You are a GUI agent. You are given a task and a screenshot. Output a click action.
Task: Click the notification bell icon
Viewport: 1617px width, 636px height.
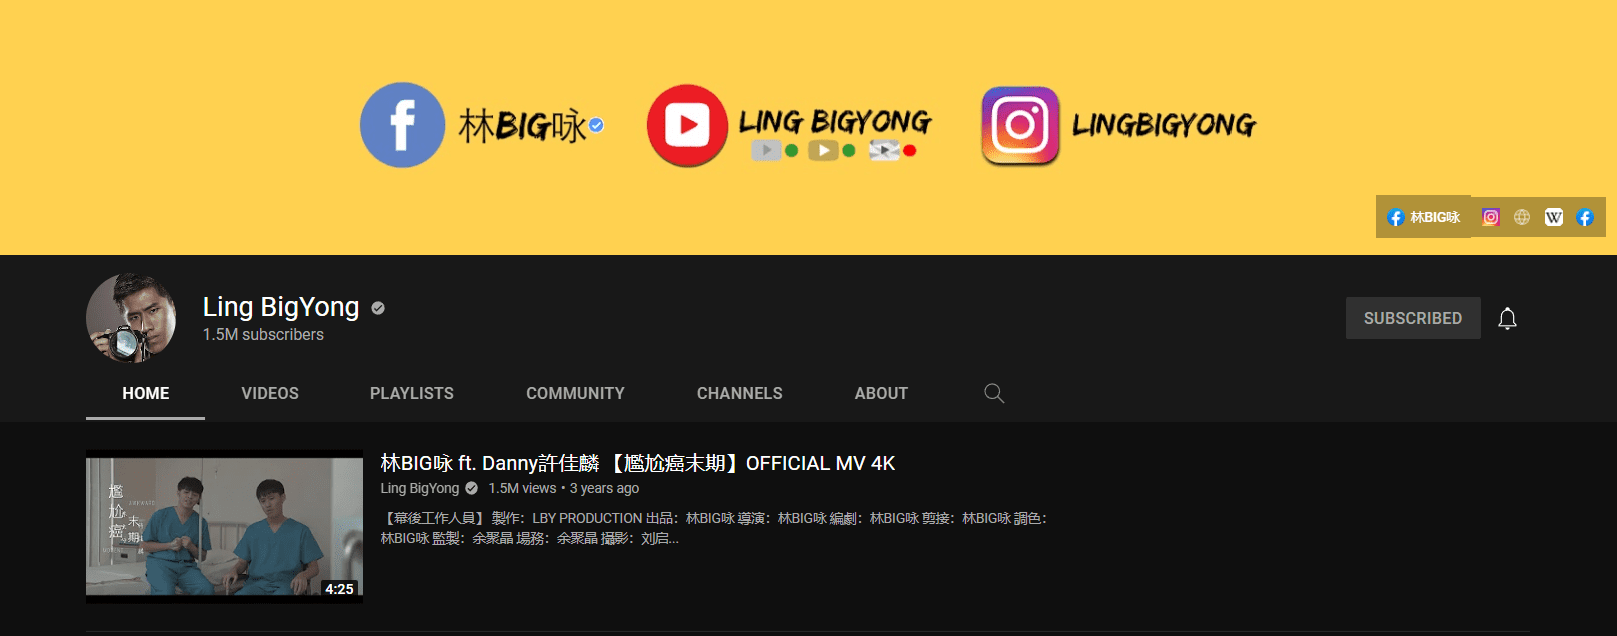coord(1507,318)
